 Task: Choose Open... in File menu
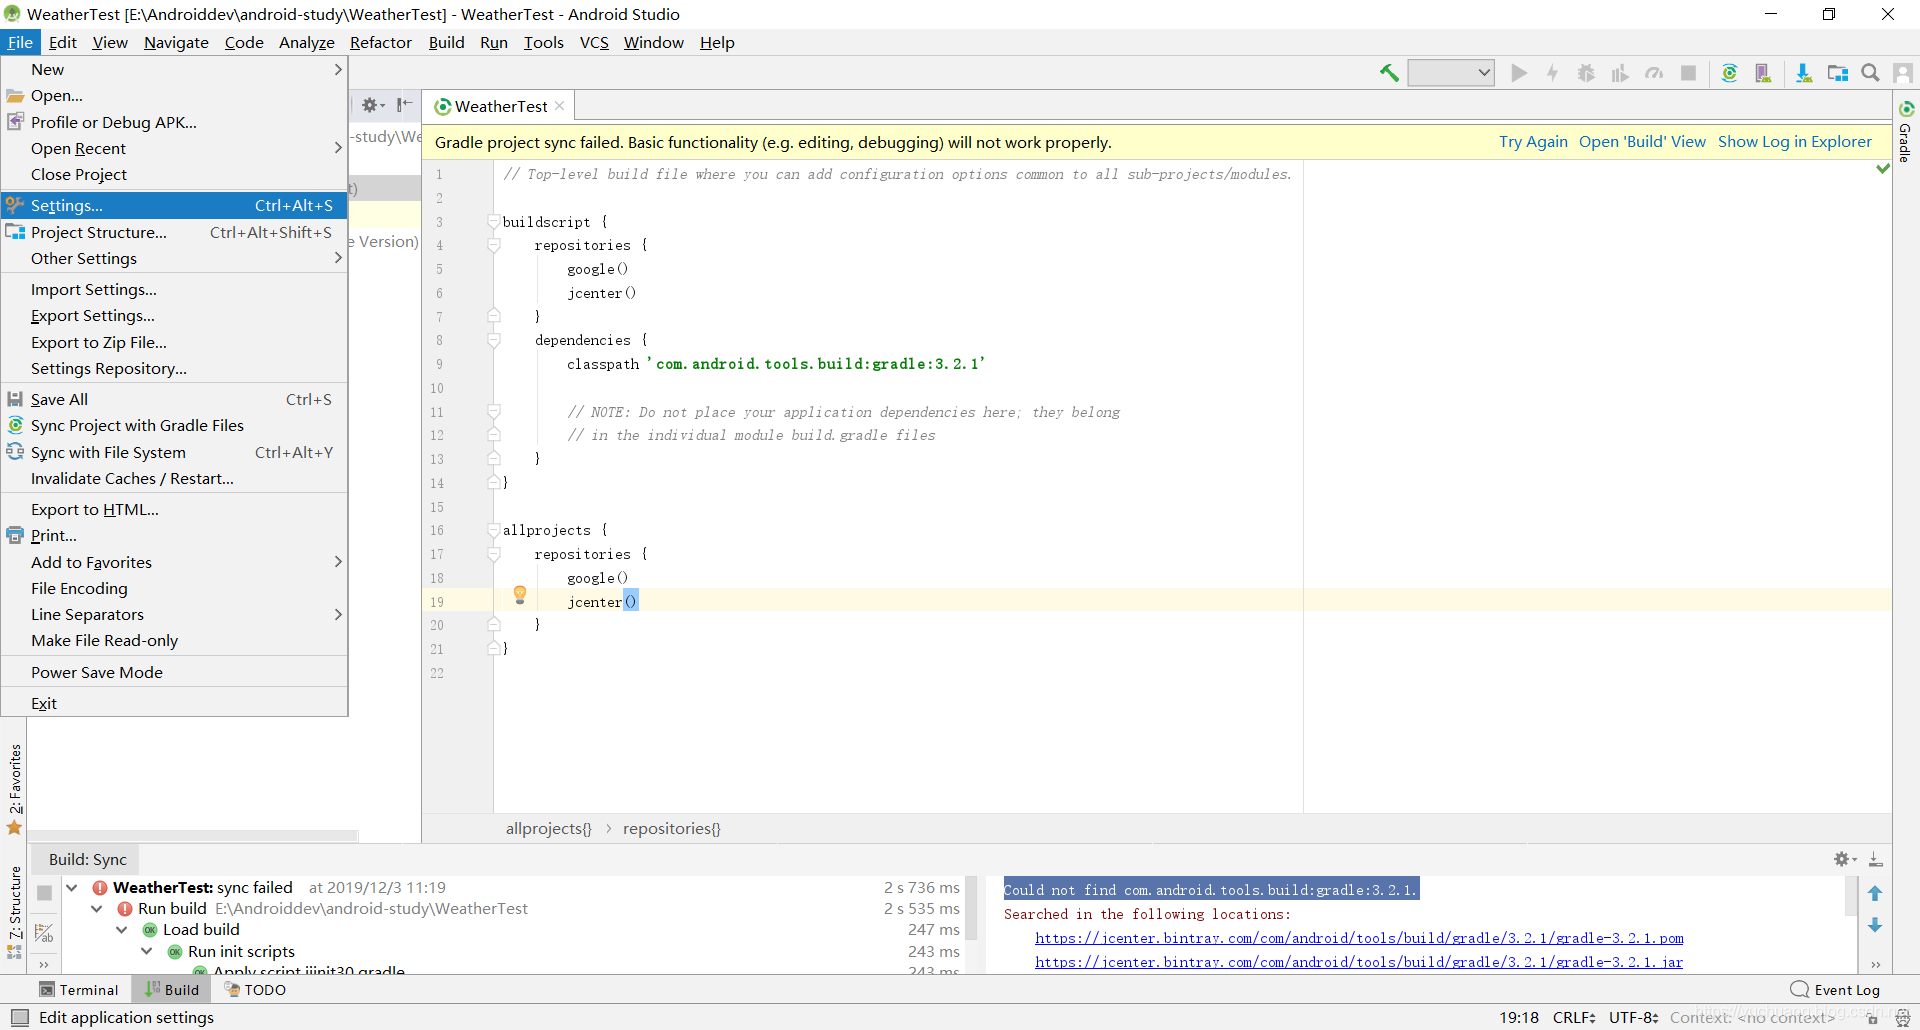(174, 96)
